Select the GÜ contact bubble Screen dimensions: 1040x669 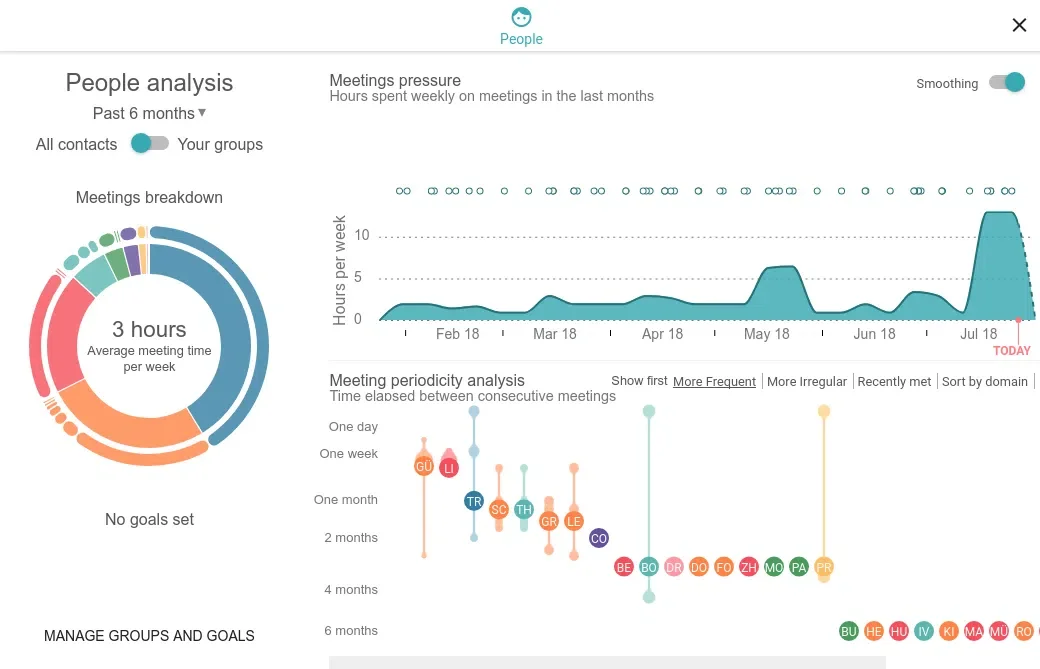click(424, 466)
